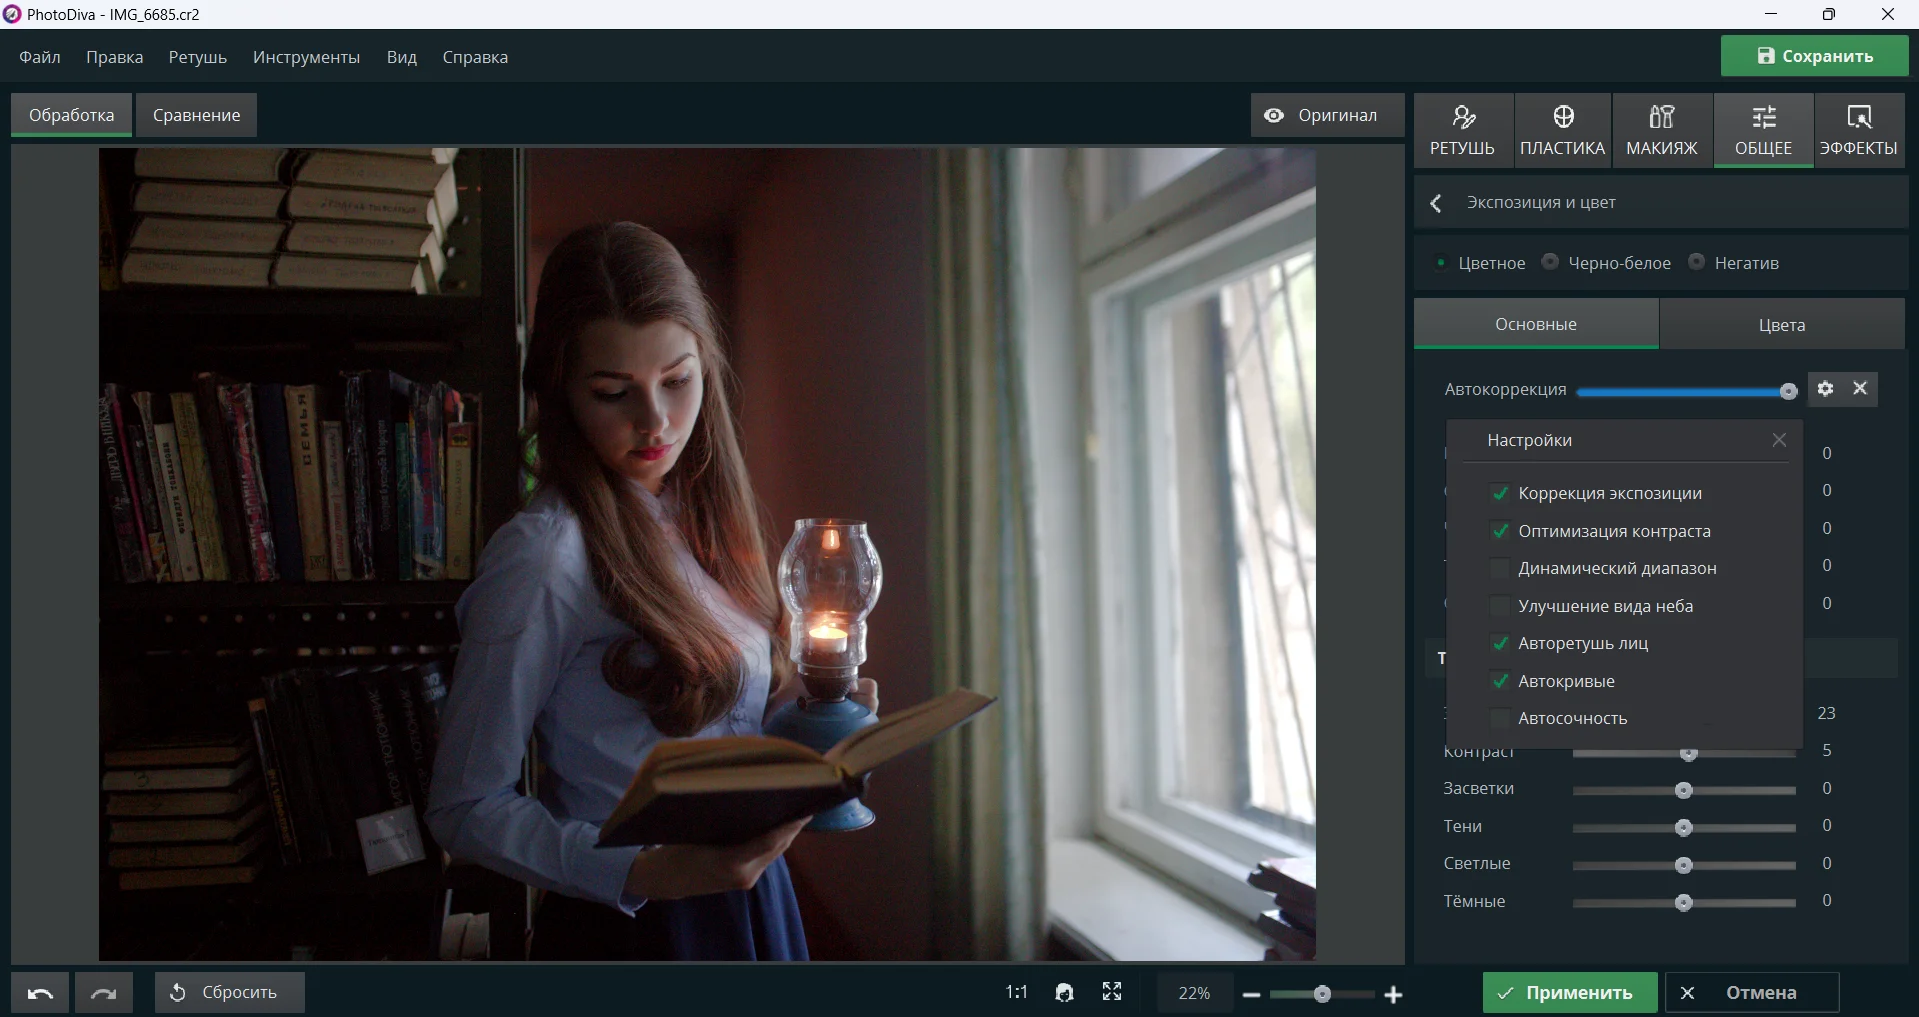The width and height of the screenshot is (1919, 1017).
Task: Adjust the zoom level slider
Action: pos(1322,994)
